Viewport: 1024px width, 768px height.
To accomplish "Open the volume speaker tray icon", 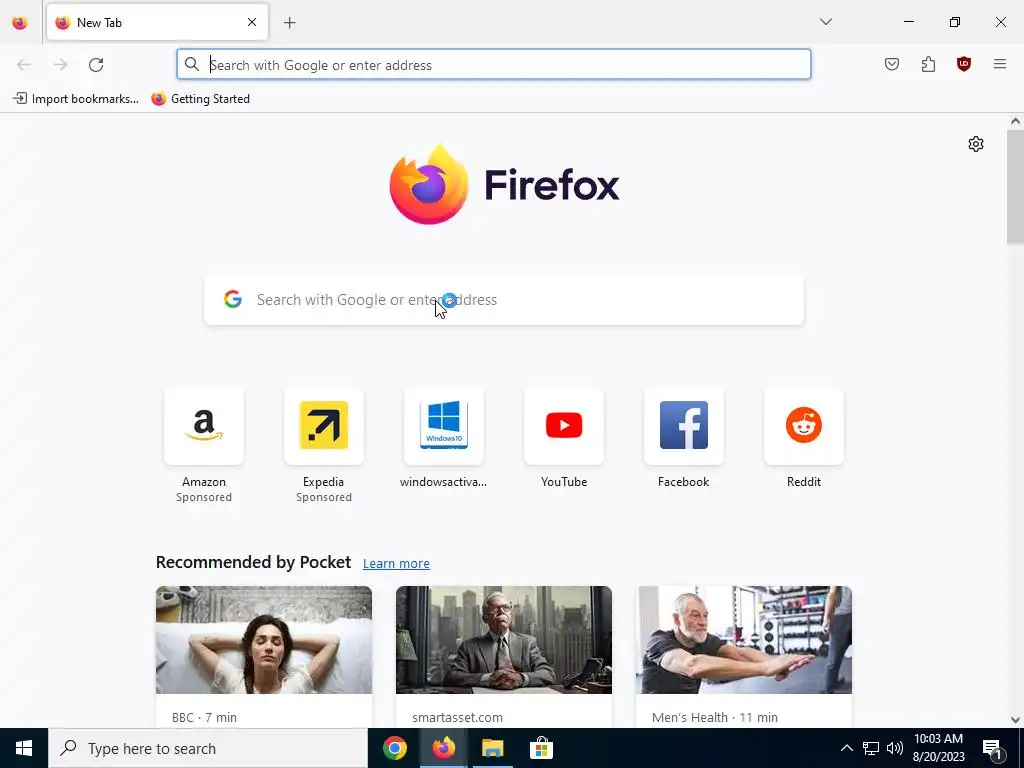I will (x=895, y=748).
